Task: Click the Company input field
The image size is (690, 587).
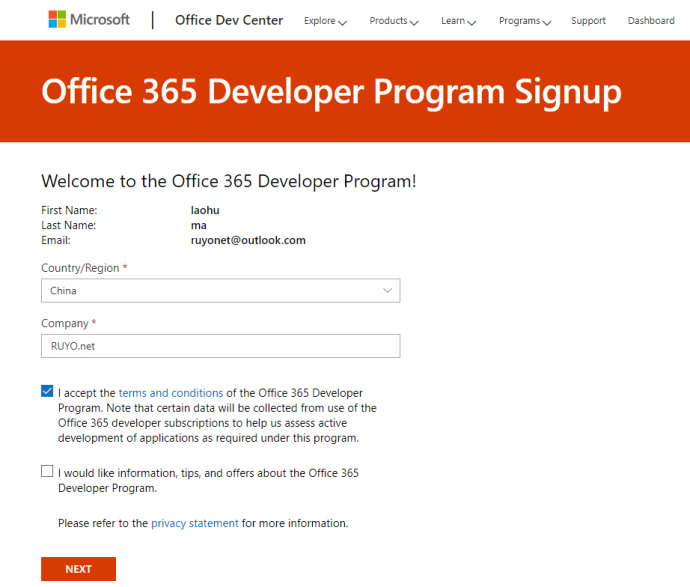Action: click(x=220, y=346)
